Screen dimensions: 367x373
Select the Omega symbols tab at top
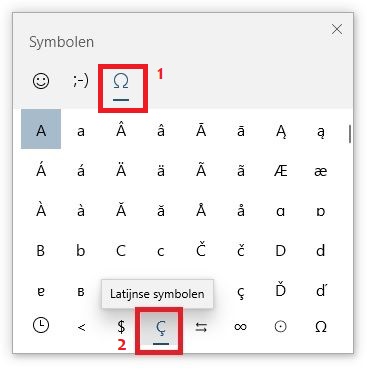coord(121,87)
